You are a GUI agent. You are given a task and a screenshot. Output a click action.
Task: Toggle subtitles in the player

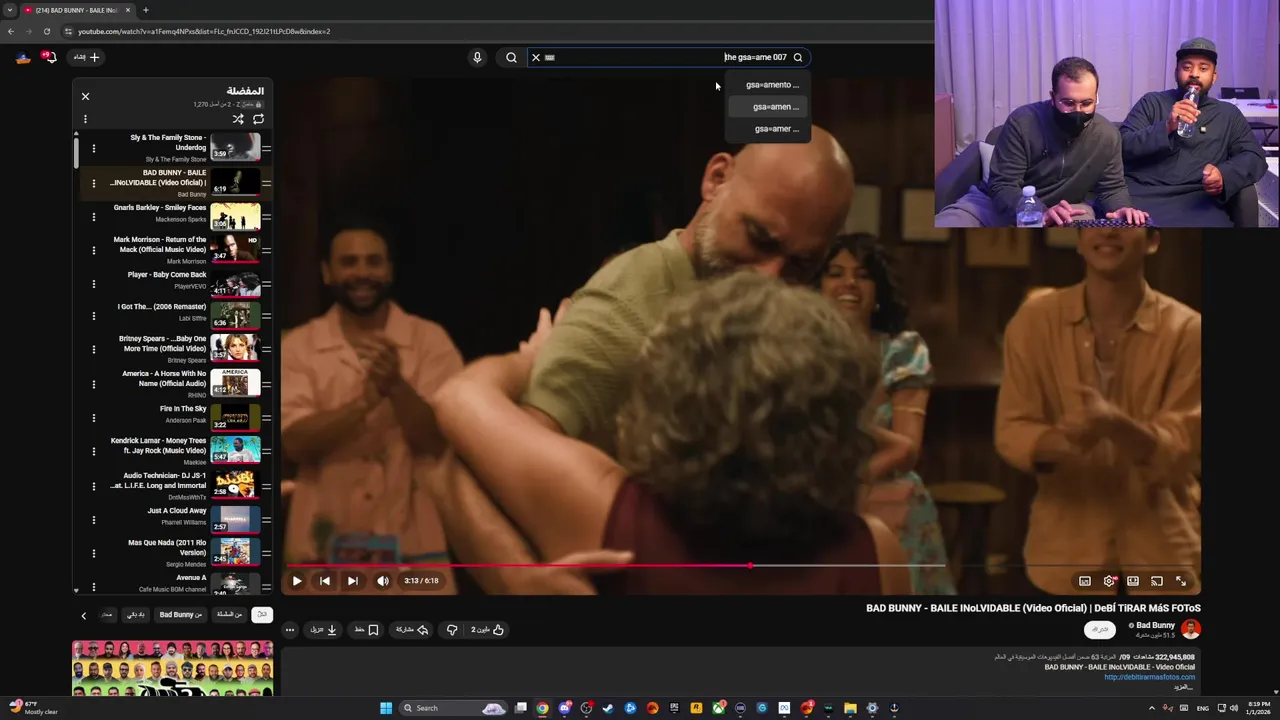tap(1085, 581)
